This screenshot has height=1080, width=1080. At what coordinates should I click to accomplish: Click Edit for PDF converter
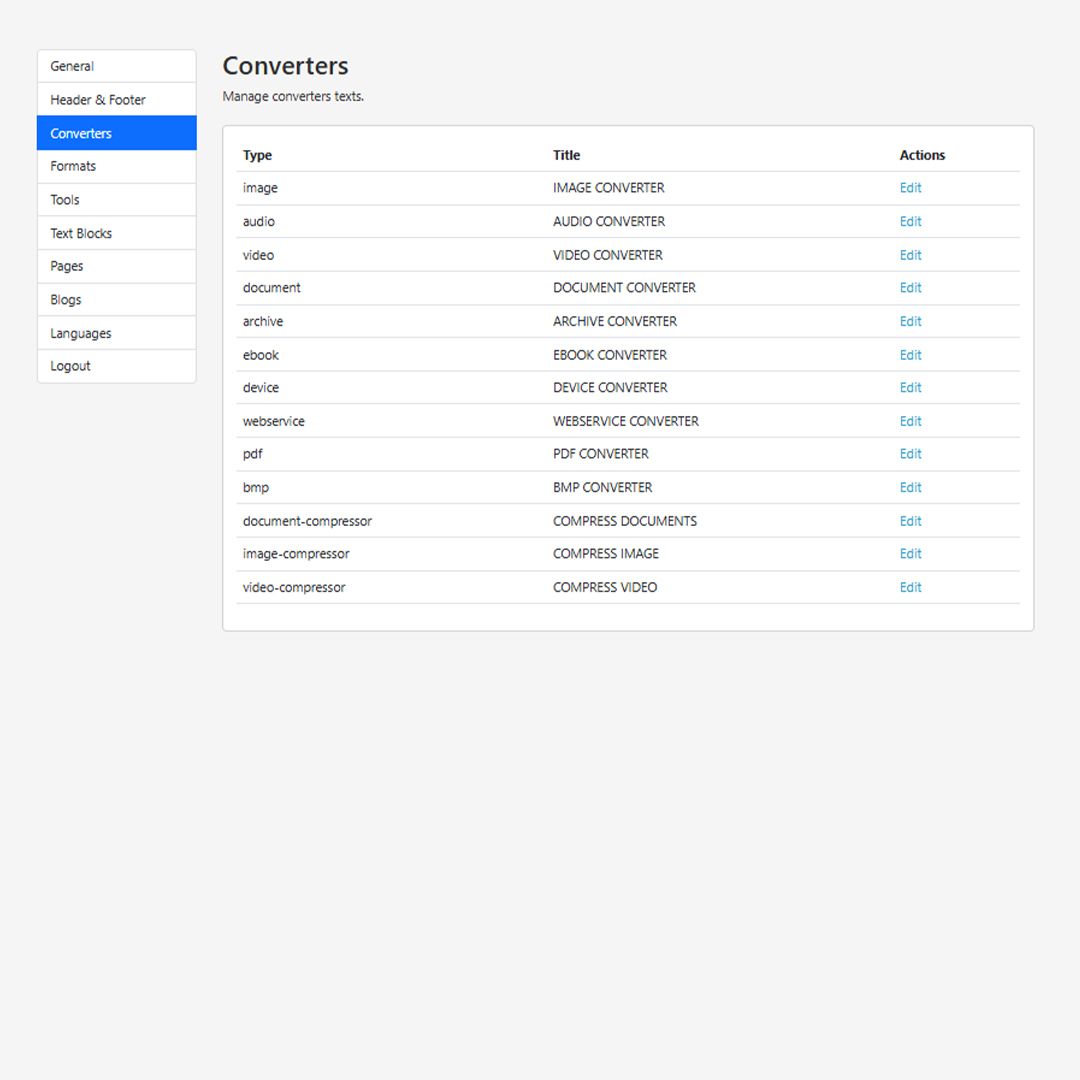coord(910,454)
